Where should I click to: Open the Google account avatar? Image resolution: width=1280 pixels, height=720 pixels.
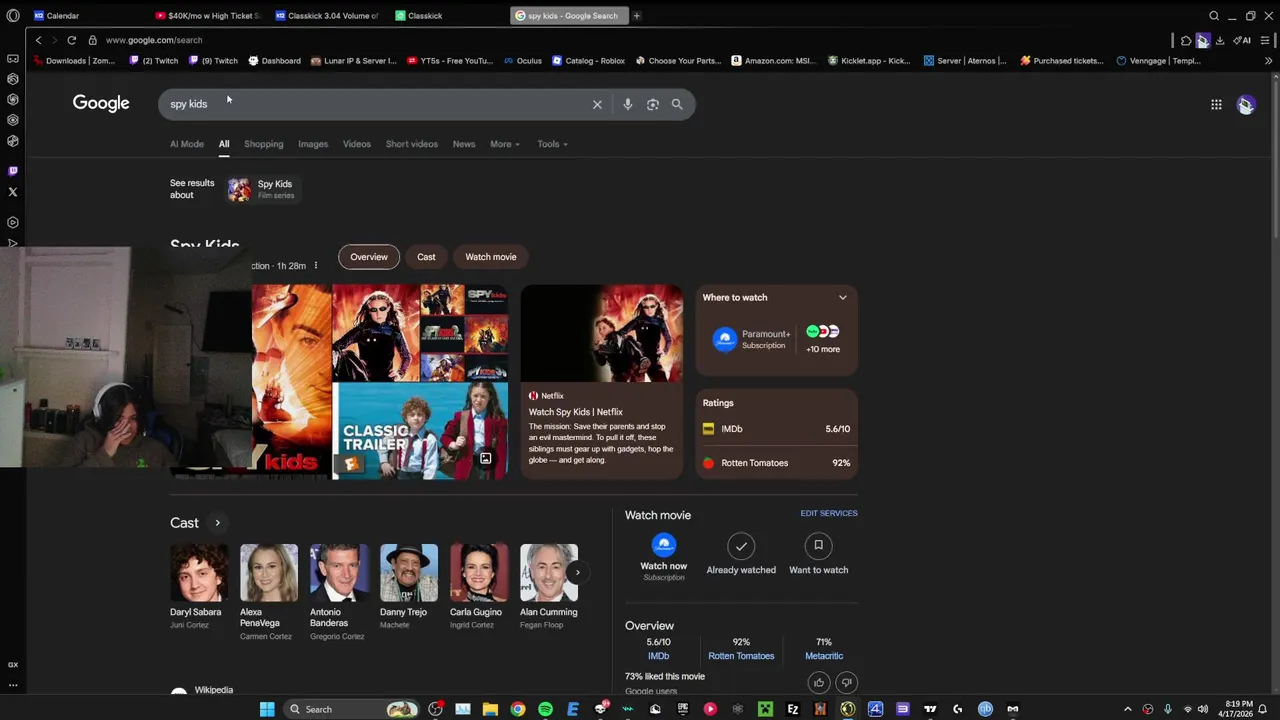(x=1245, y=104)
